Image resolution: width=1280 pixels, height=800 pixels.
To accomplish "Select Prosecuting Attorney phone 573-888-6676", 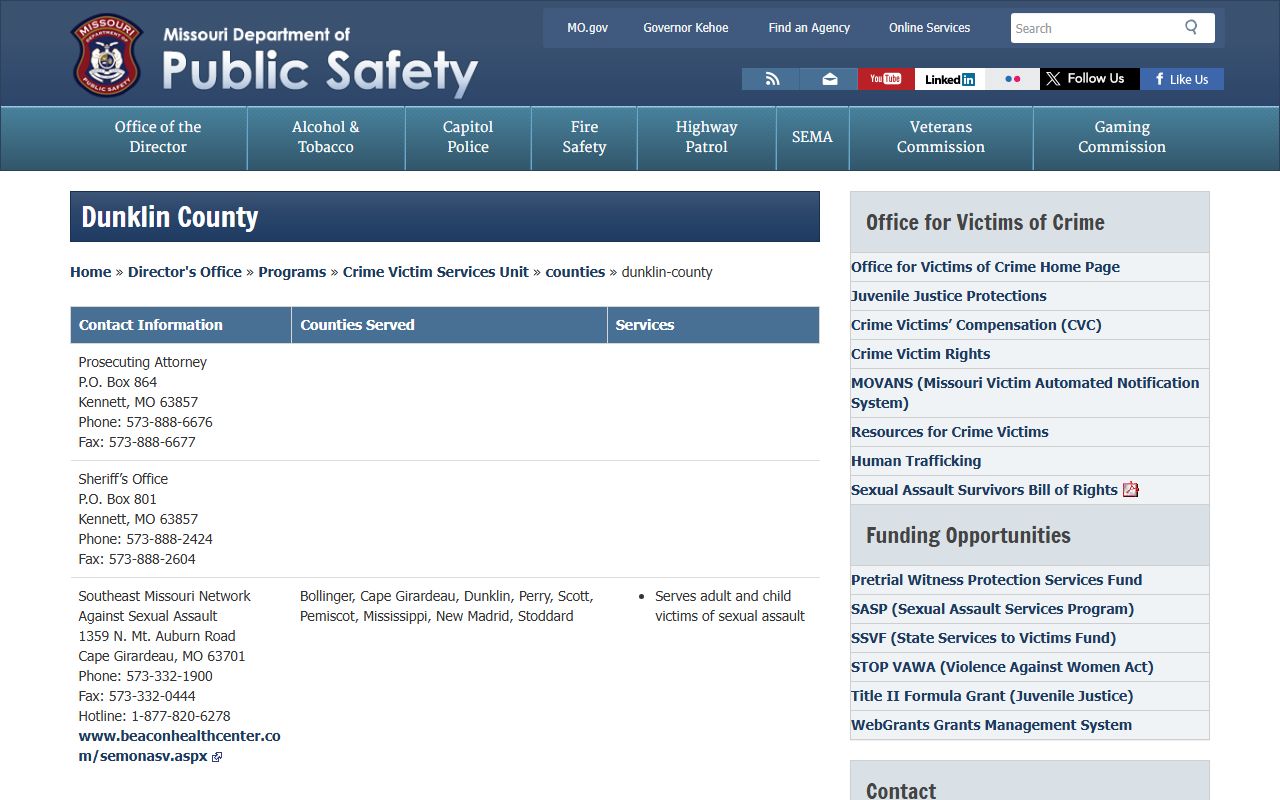I will coord(169,422).
